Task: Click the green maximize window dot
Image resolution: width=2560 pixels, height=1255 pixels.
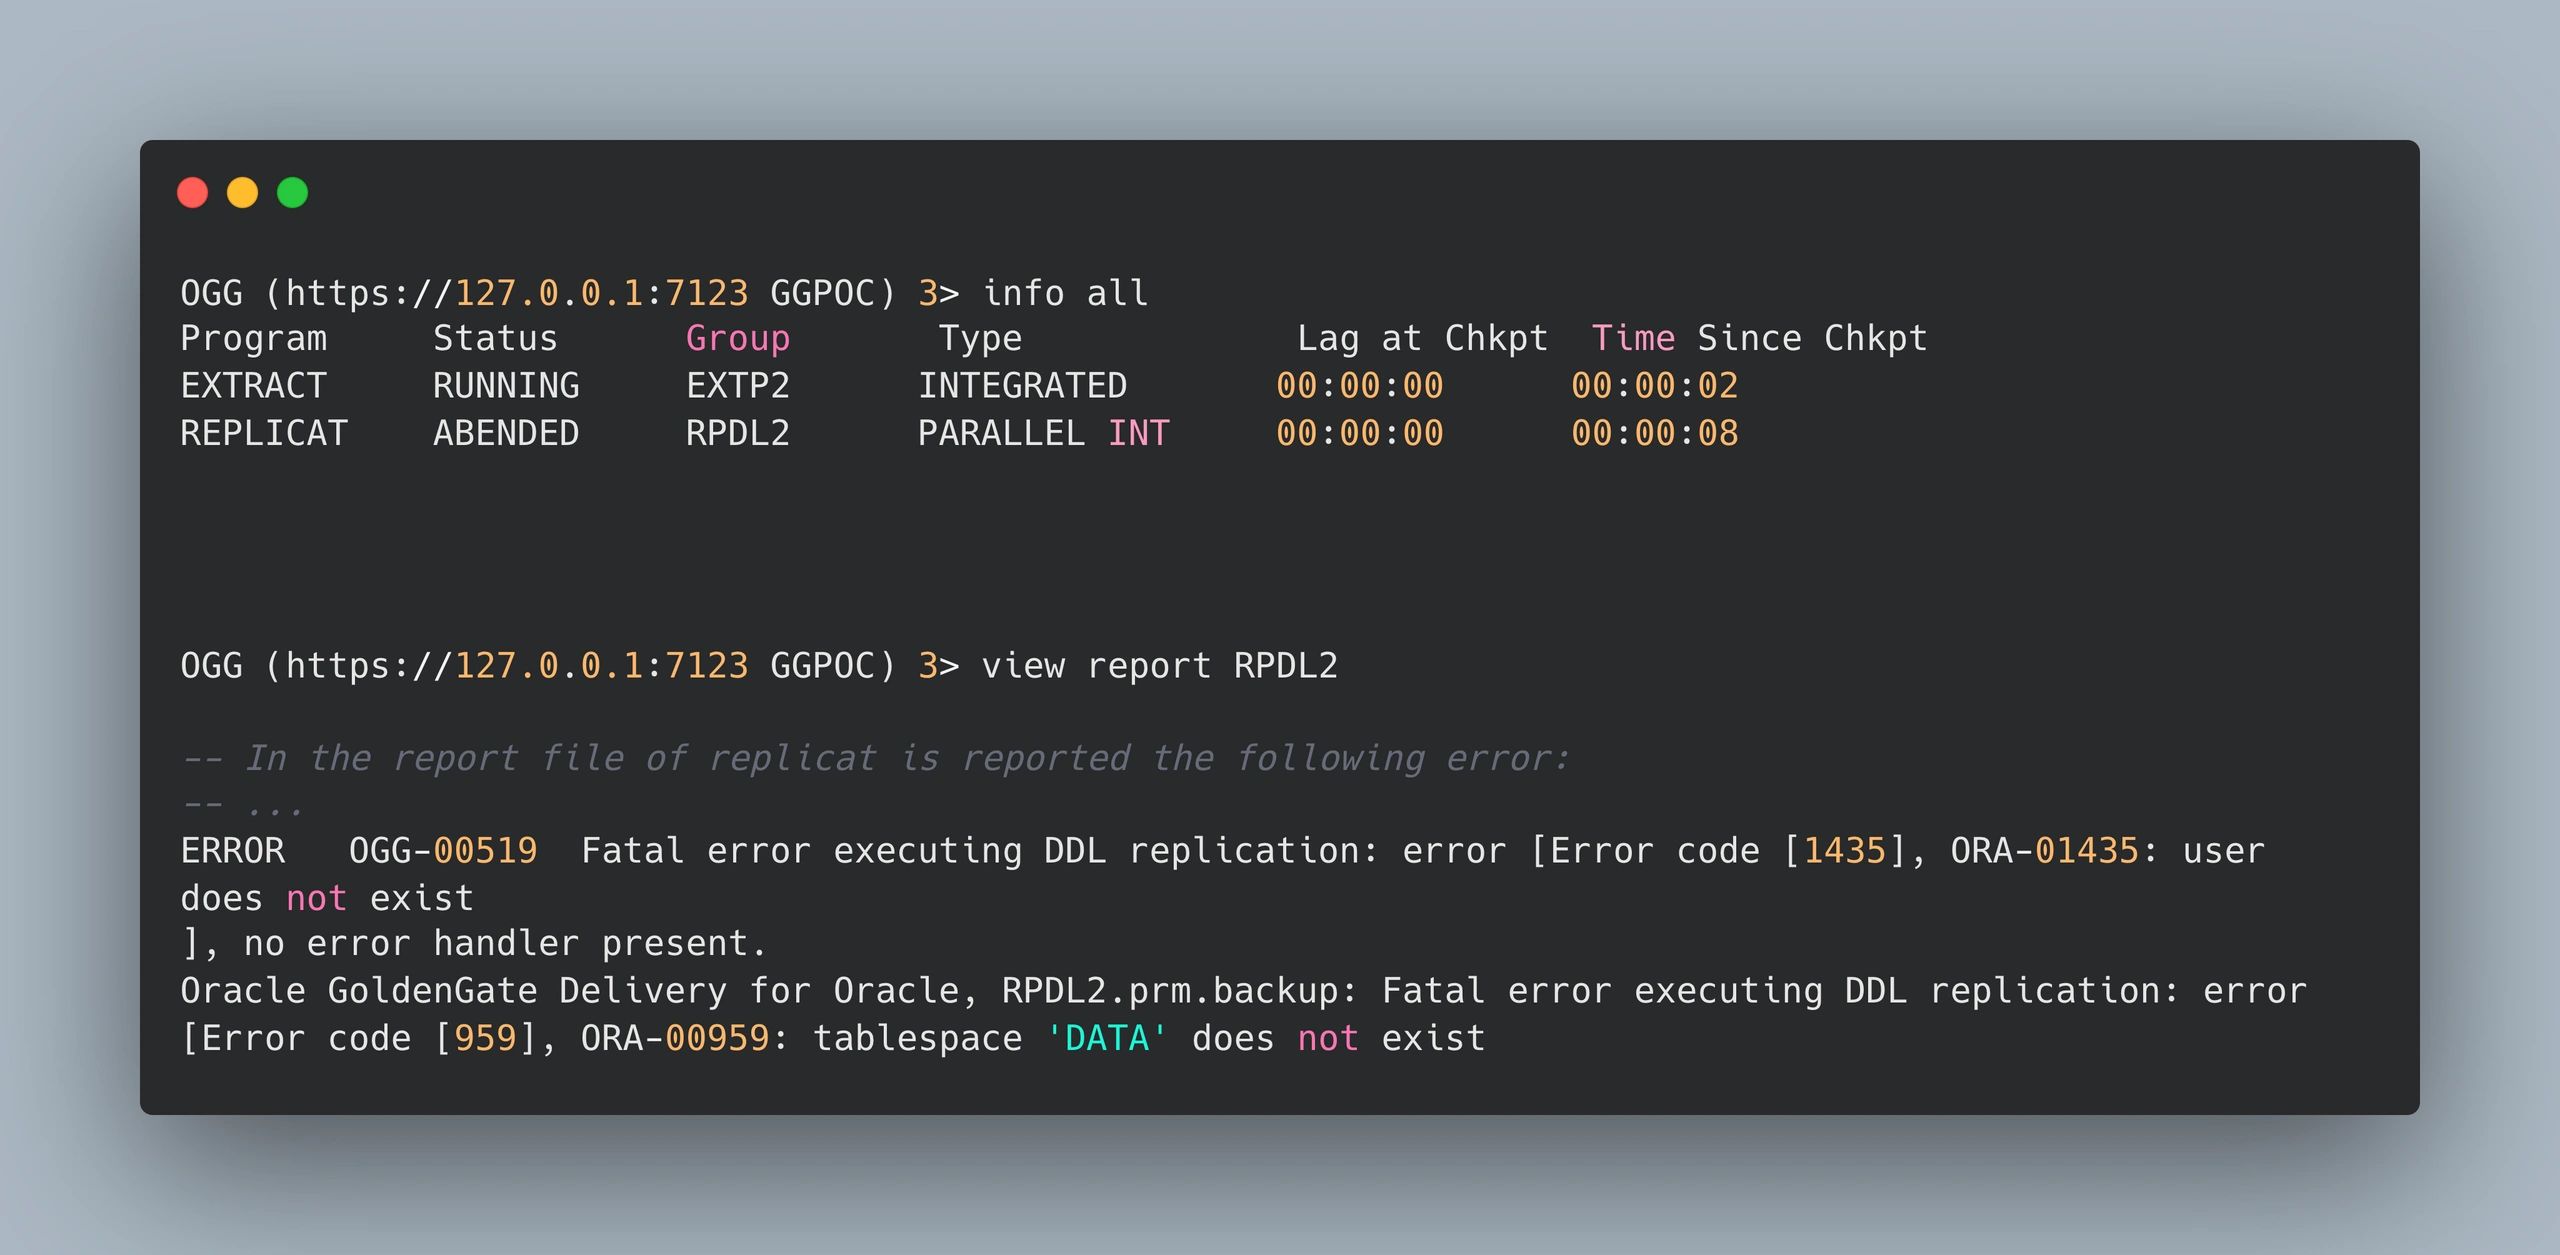Action: 293,192
